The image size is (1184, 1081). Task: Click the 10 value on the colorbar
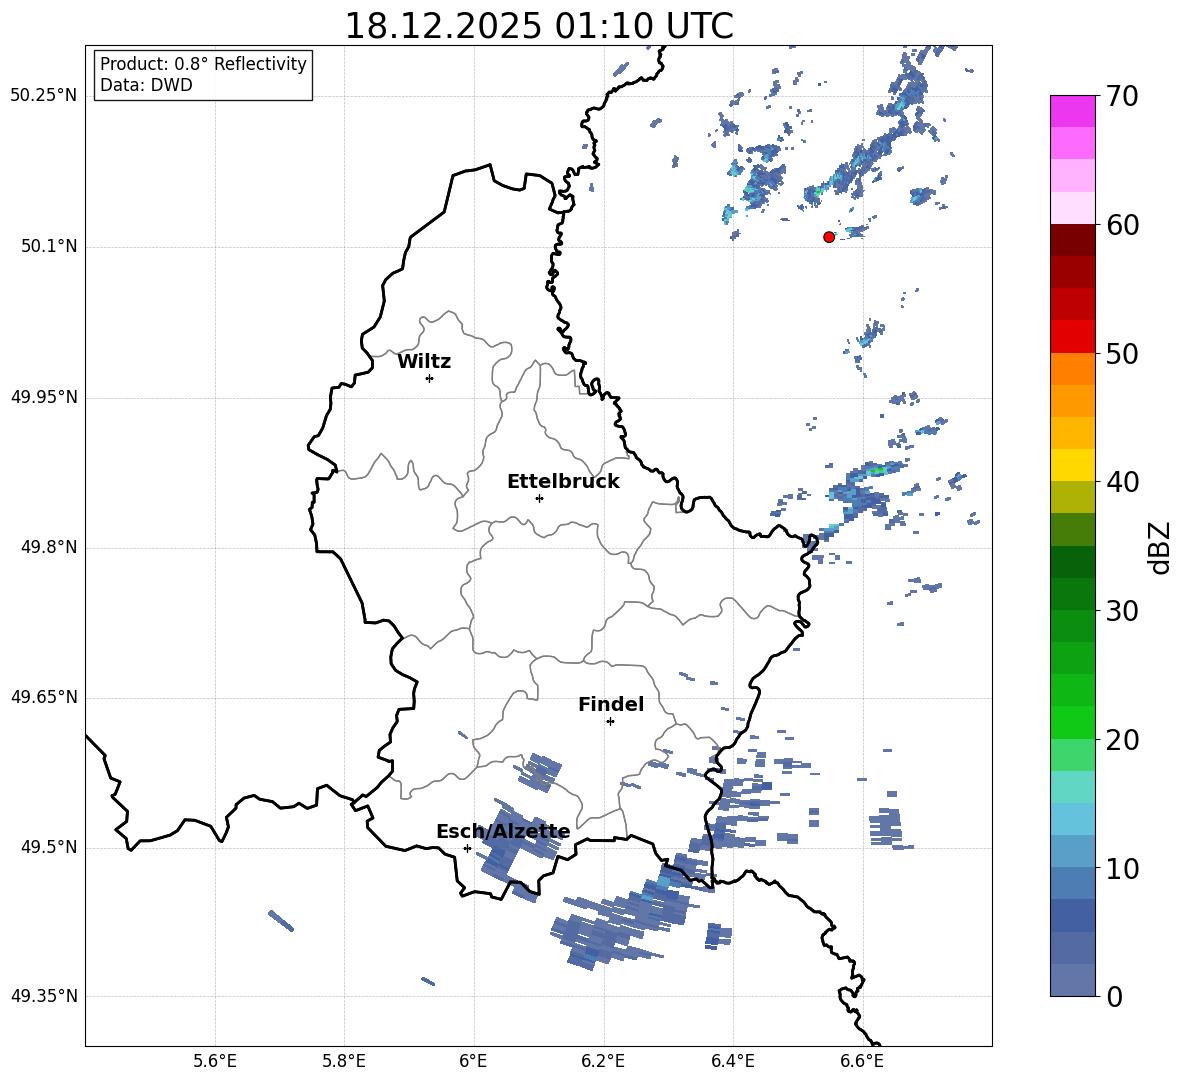click(x=1122, y=868)
